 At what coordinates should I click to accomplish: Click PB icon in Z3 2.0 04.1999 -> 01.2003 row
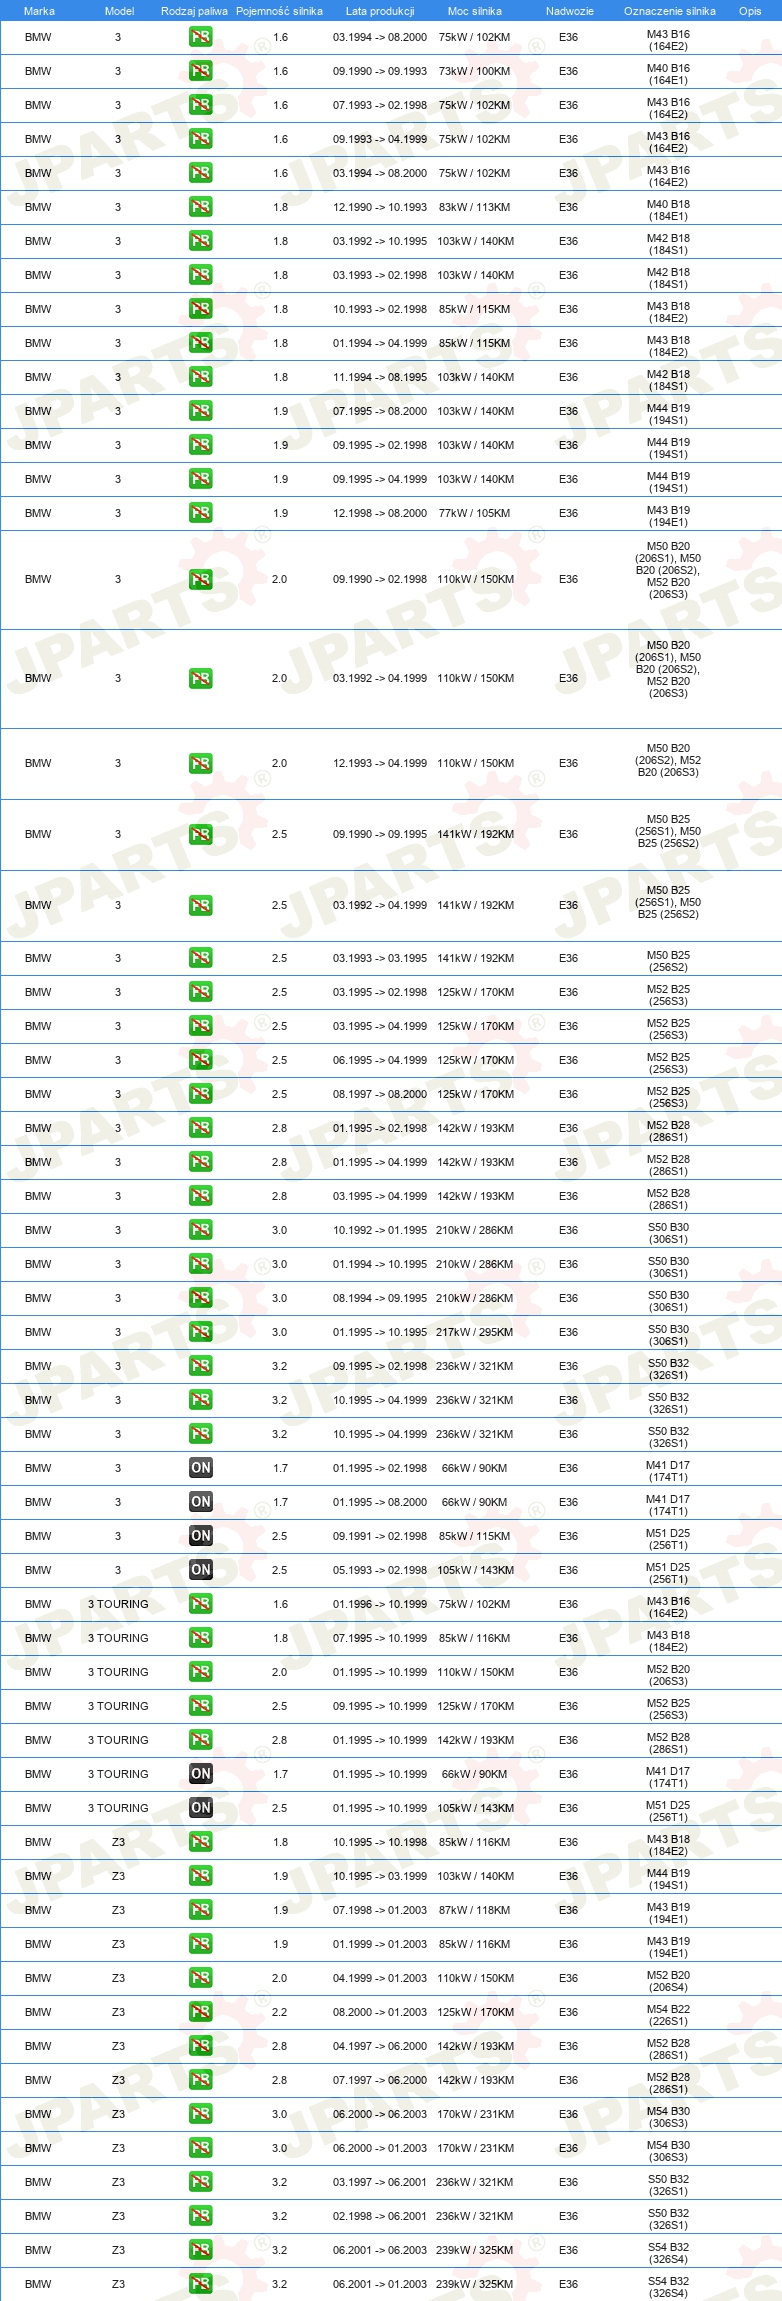200,1978
